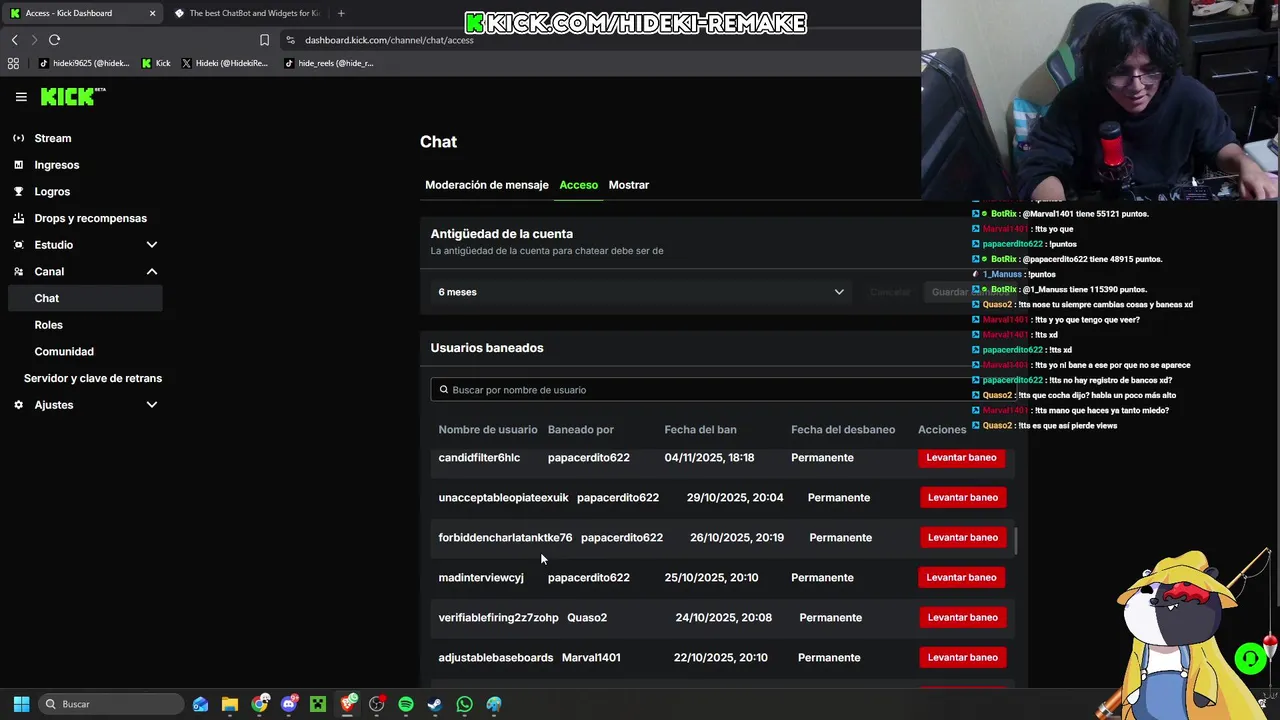This screenshot has height=720, width=1280.
Task: Lift ban for verifiablefiring2z7zohp
Action: coord(962,617)
